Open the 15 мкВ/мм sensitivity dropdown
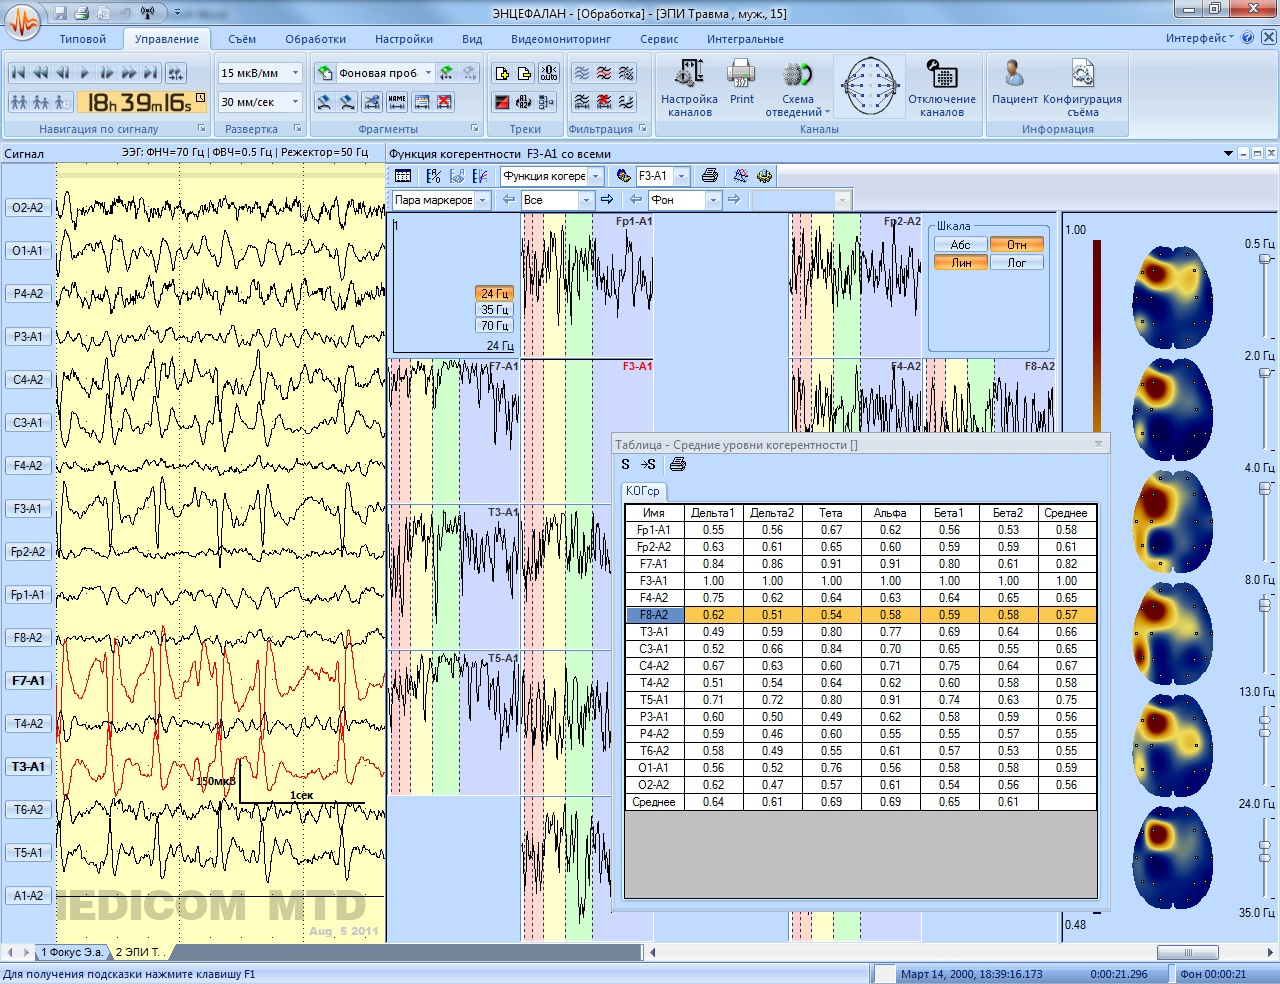Screen dimensions: 1280x984 pos(295,73)
